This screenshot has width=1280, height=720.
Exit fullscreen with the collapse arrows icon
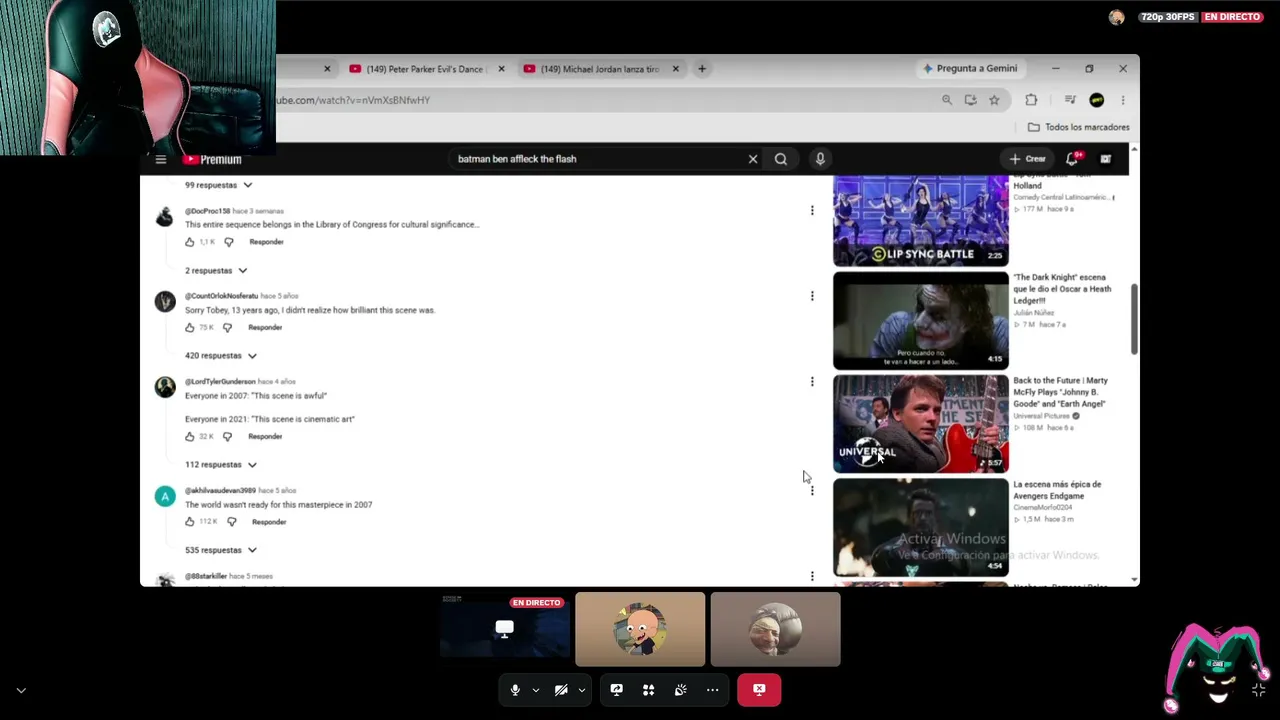tap(1258, 690)
